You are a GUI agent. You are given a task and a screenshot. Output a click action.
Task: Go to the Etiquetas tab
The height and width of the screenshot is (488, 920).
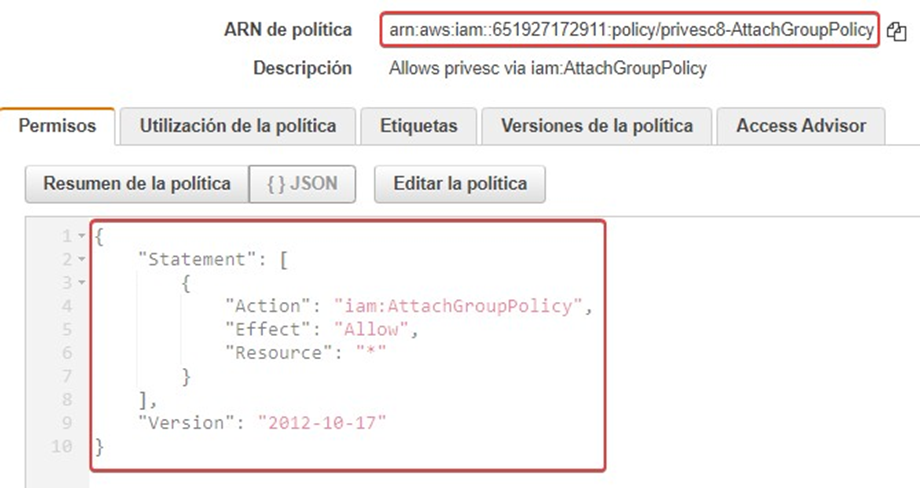click(x=418, y=127)
